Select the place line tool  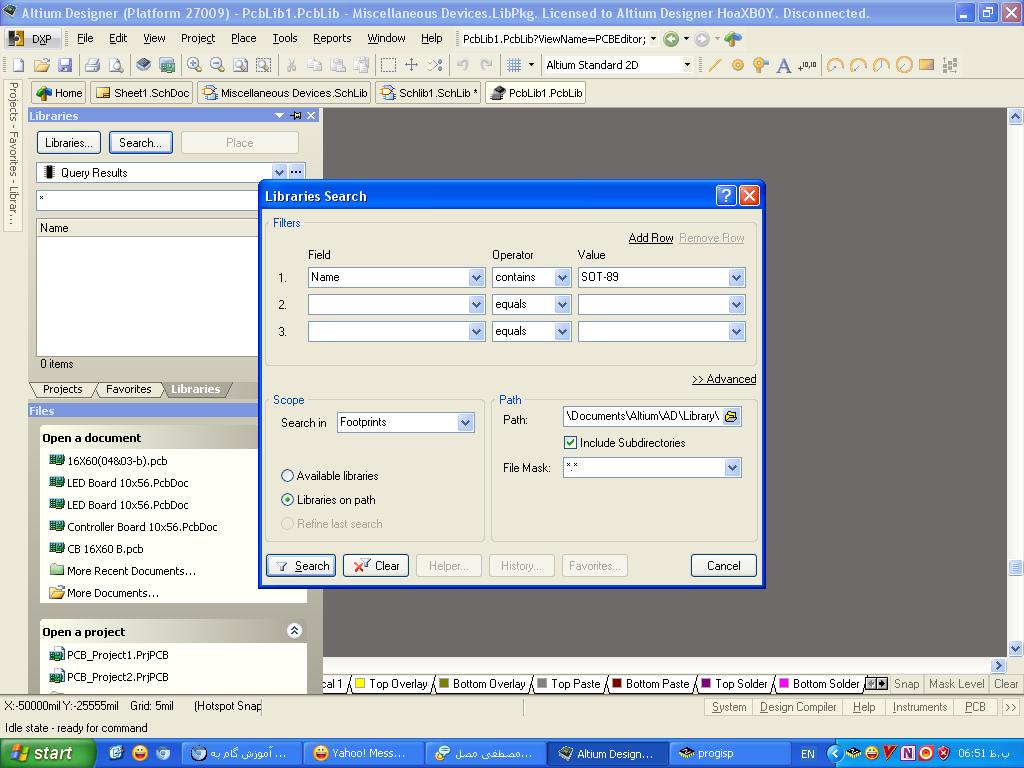click(x=715, y=65)
